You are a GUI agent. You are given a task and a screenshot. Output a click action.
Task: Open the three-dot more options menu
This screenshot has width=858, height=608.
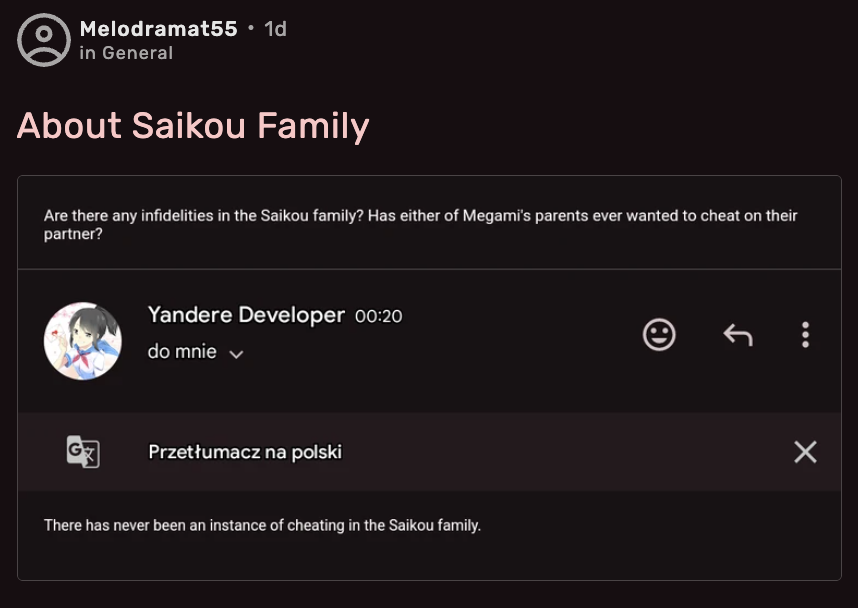pyautogui.click(x=805, y=335)
